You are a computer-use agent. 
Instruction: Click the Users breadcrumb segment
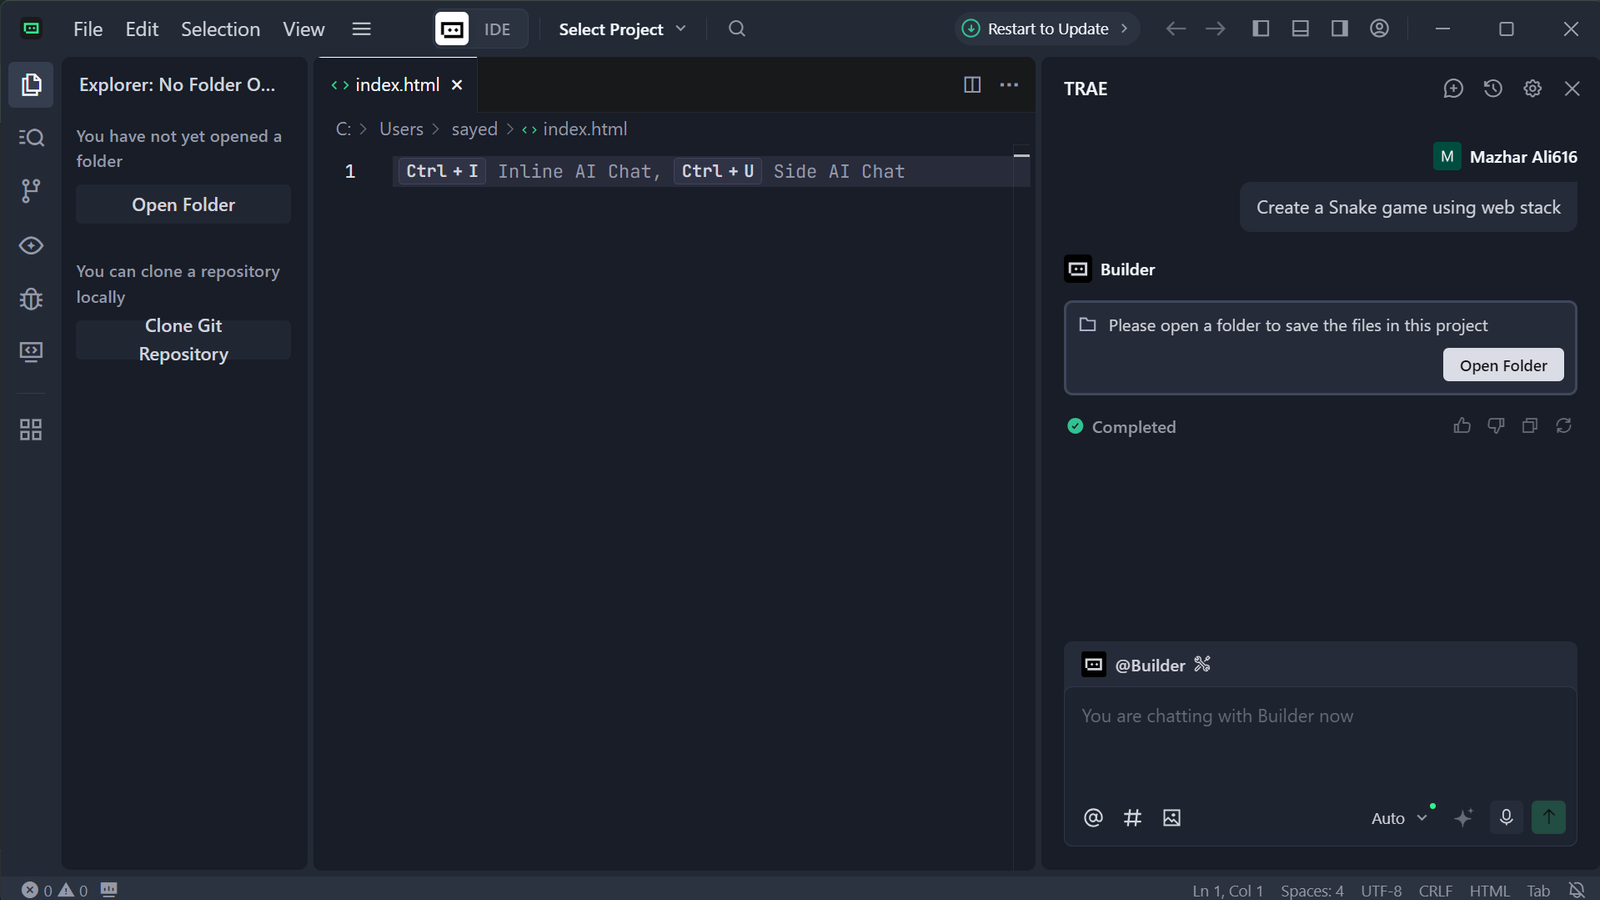401,129
